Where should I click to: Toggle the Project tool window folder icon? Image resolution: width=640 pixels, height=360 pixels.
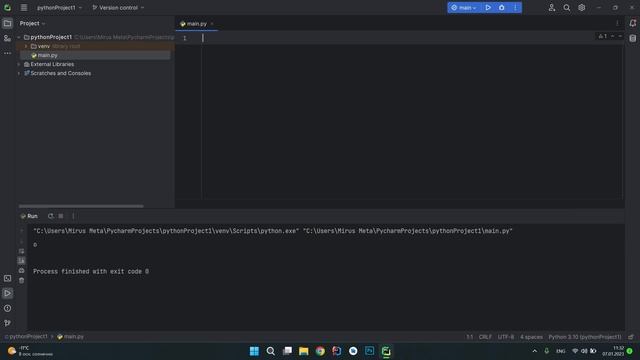point(7,23)
